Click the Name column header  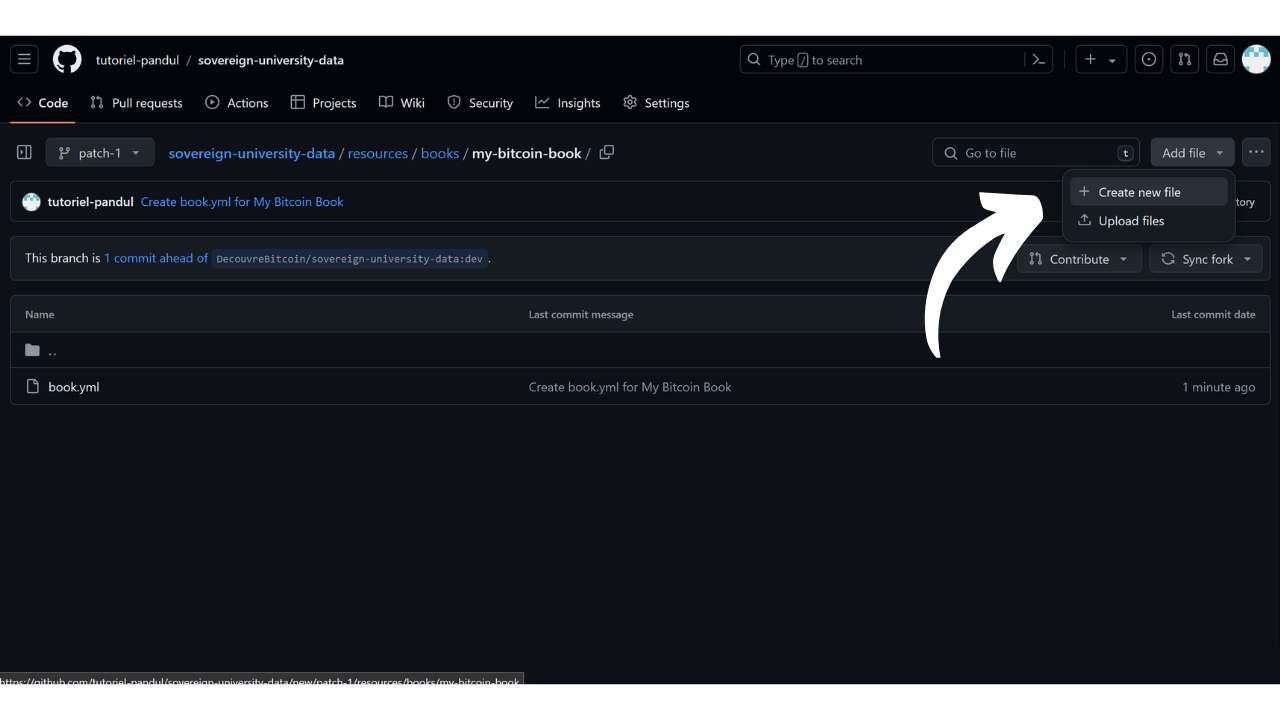[x=40, y=314]
